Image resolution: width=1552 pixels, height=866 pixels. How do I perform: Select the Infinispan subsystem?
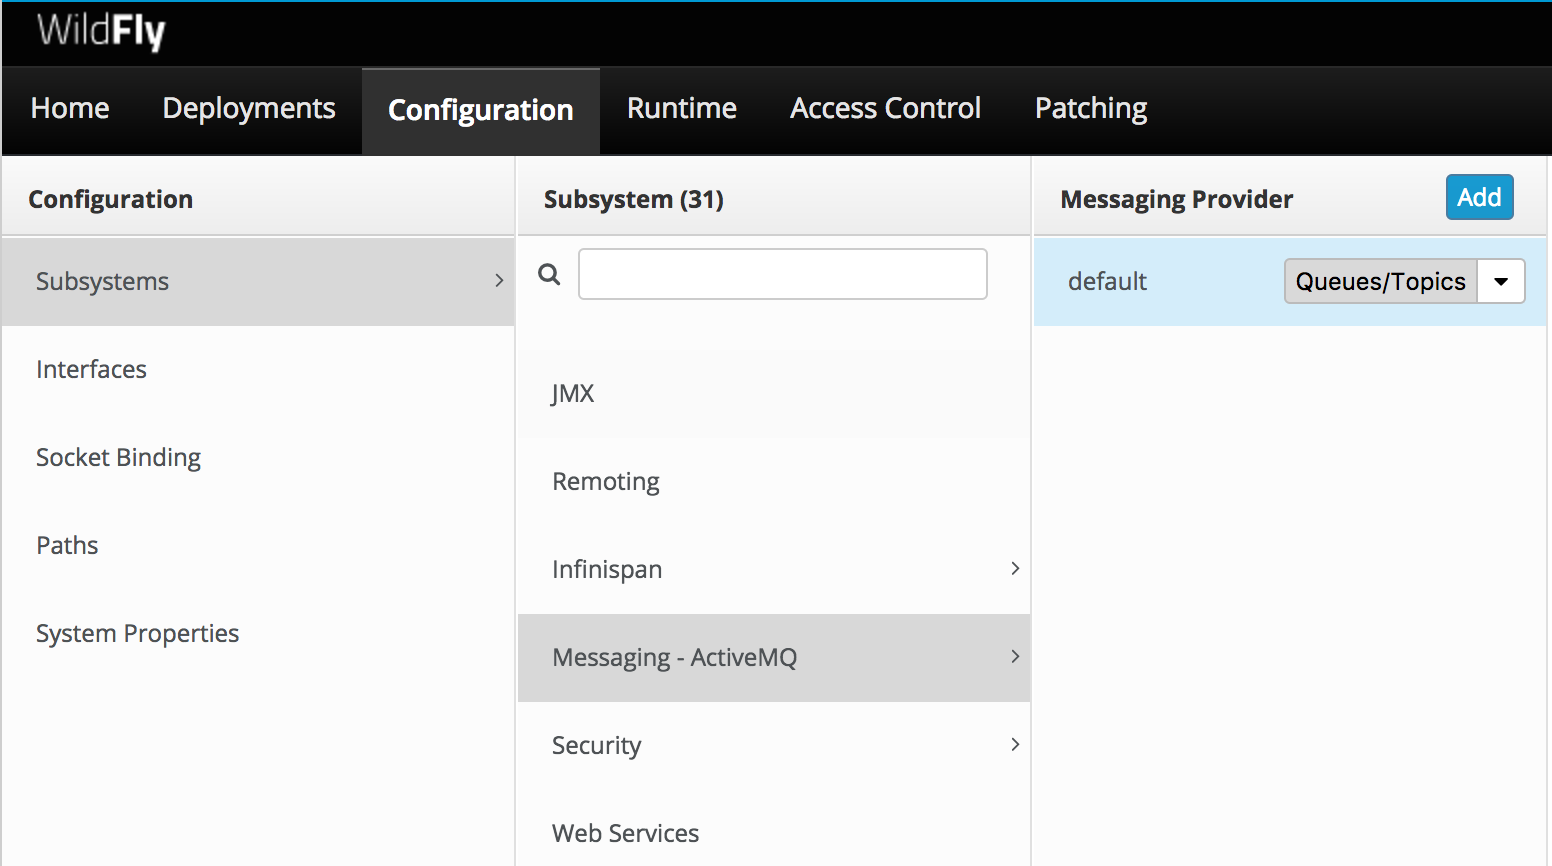pyautogui.click(x=774, y=569)
